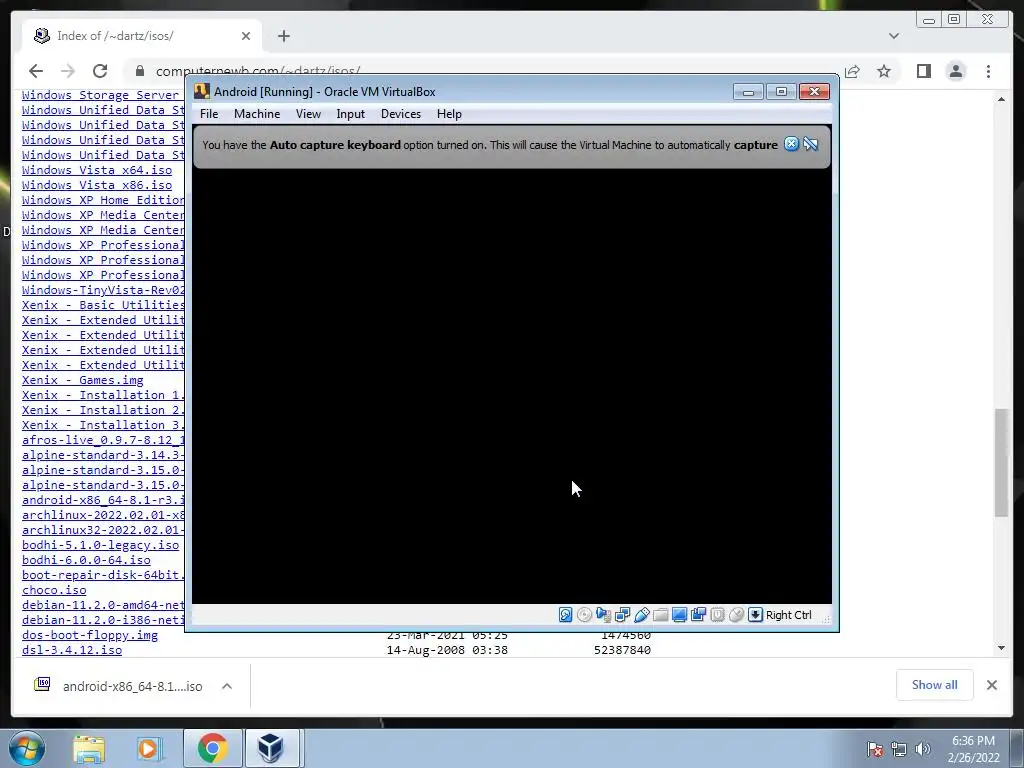Open the File menu in VirtualBox
The height and width of the screenshot is (768, 1024).
pyautogui.click(x=209, y=114)
